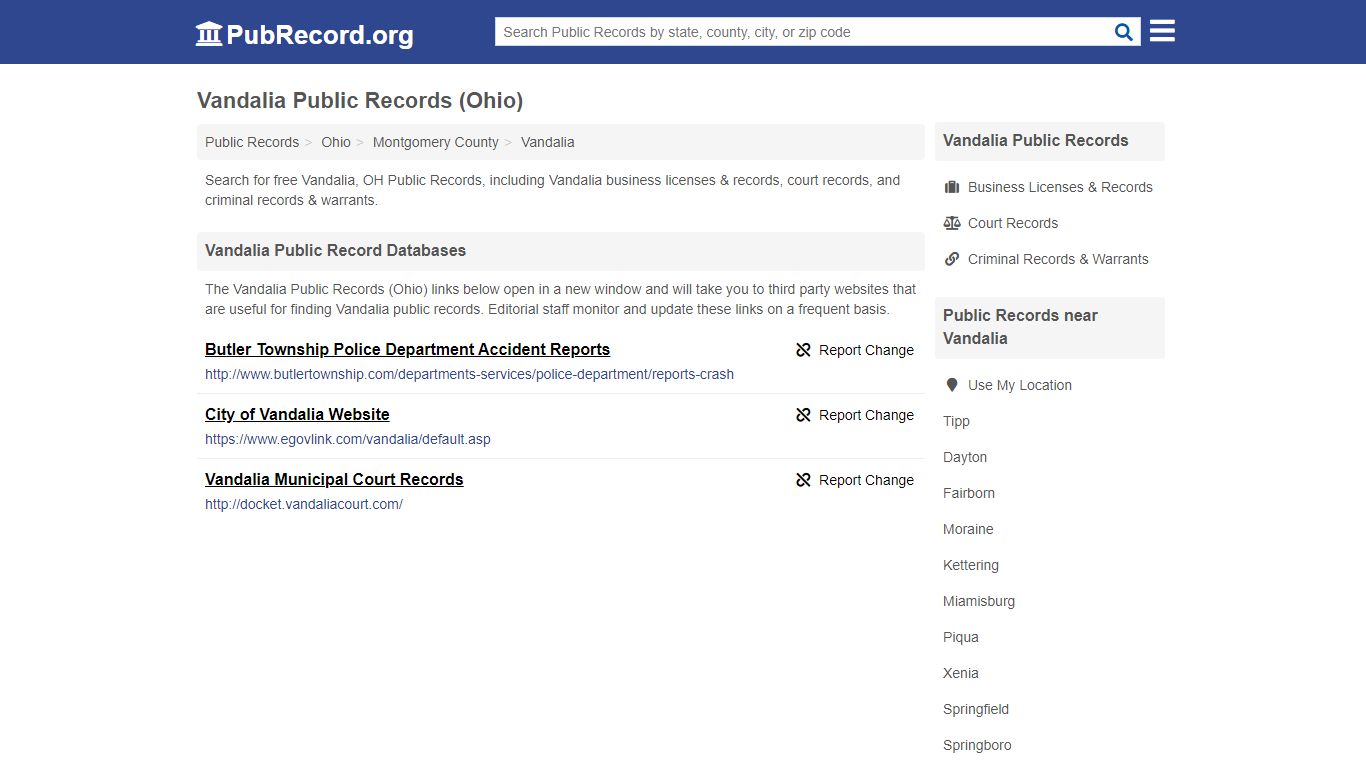The width and height of the screenshot is (1366, 768).
Task: Go to Montgomery County breadcrumb
Action: click(x=436, y=142)
